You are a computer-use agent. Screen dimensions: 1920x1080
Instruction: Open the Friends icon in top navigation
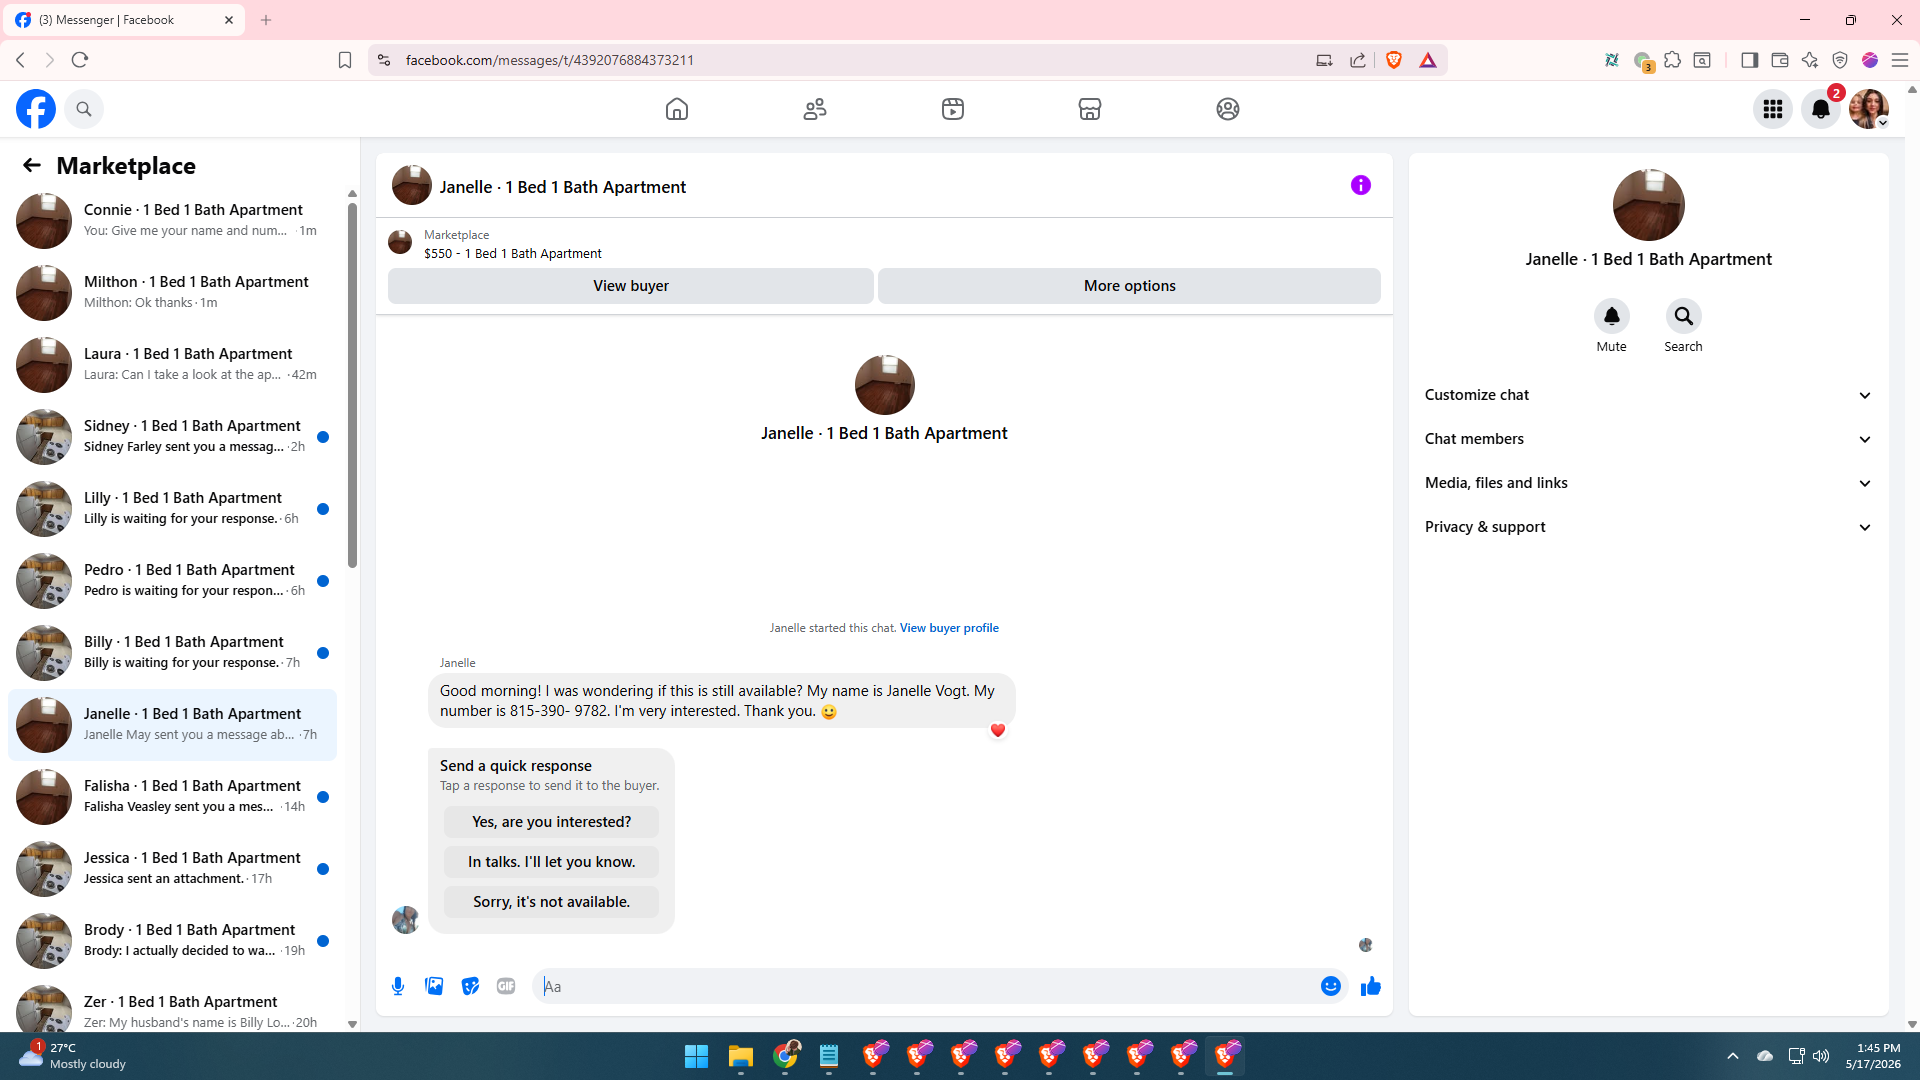815,109
